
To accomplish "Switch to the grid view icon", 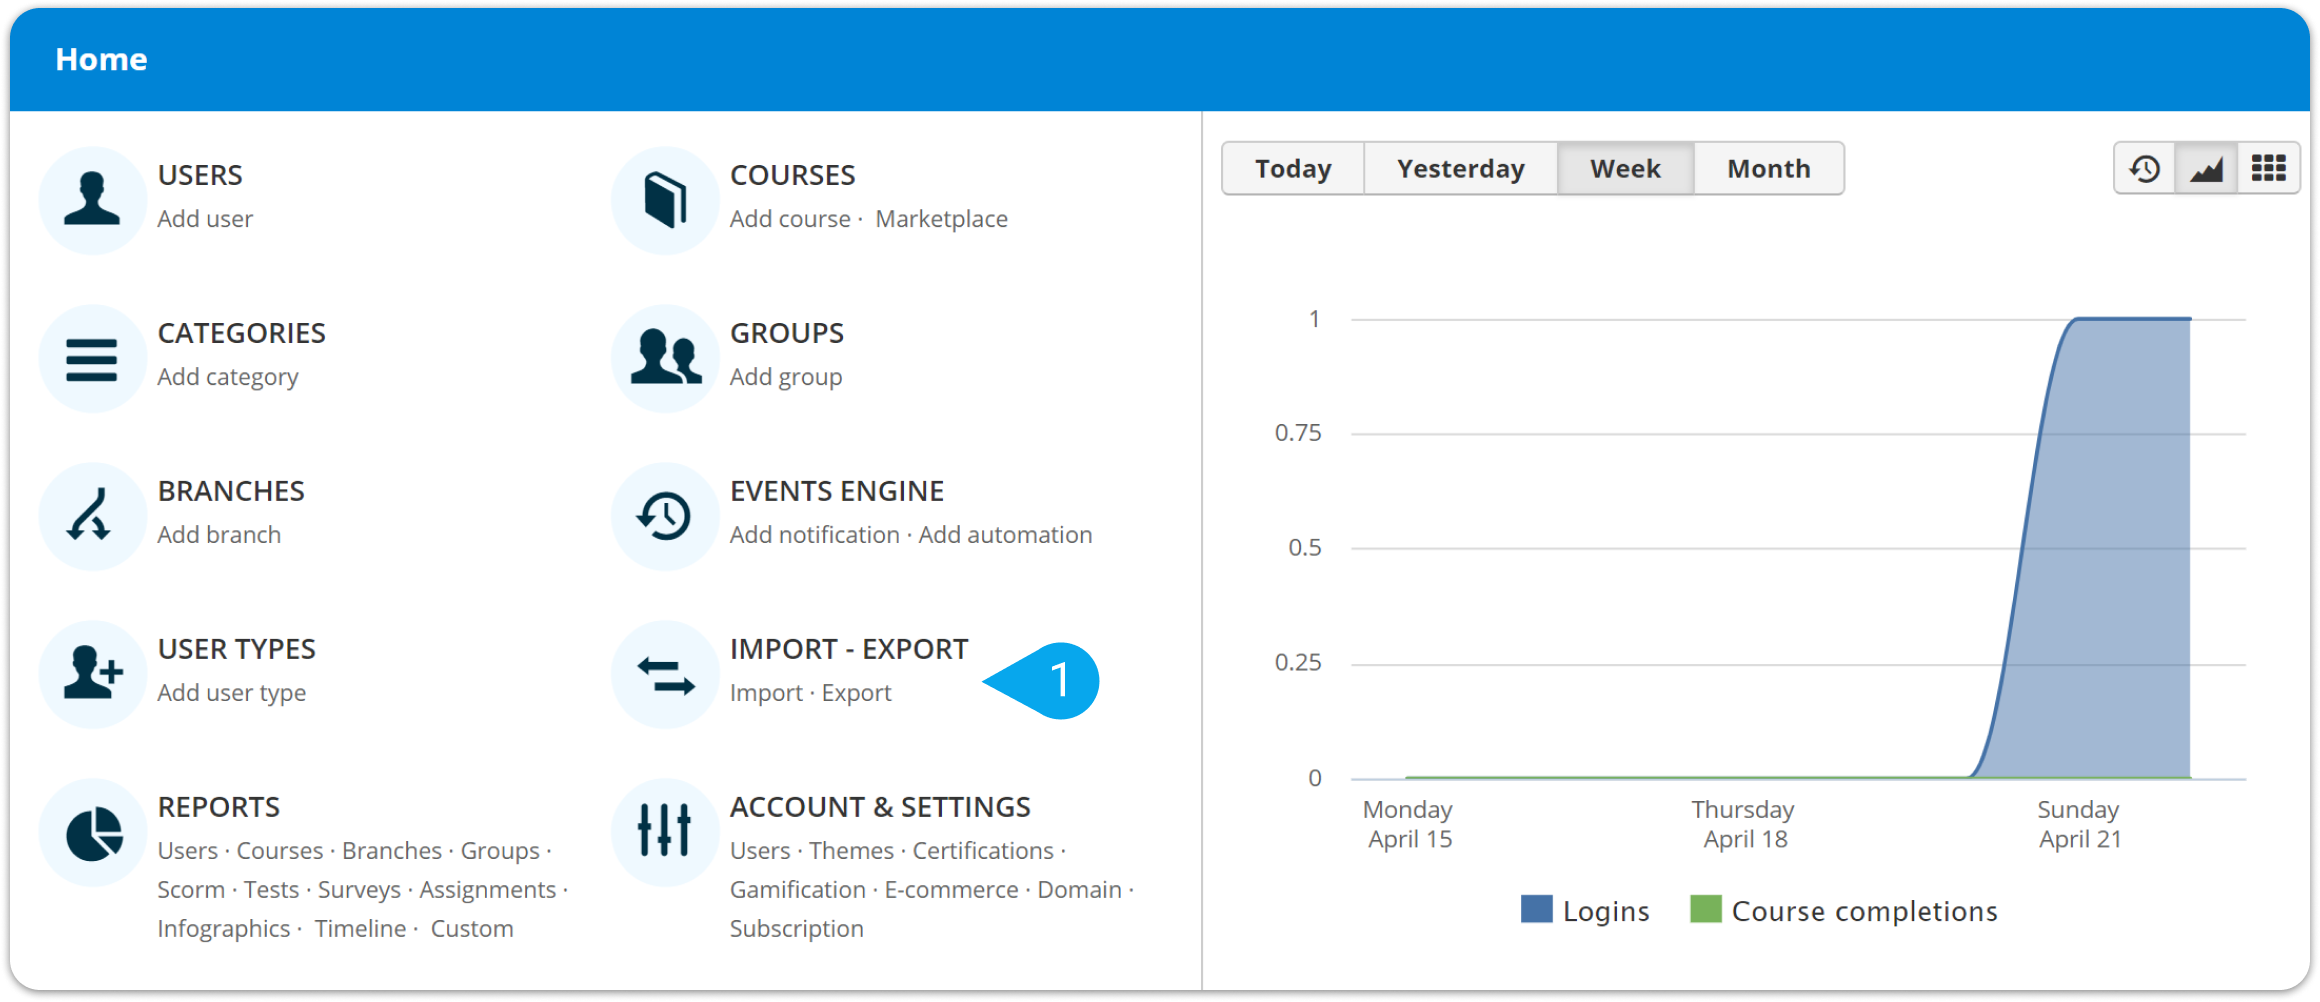I will [2268, 168].
